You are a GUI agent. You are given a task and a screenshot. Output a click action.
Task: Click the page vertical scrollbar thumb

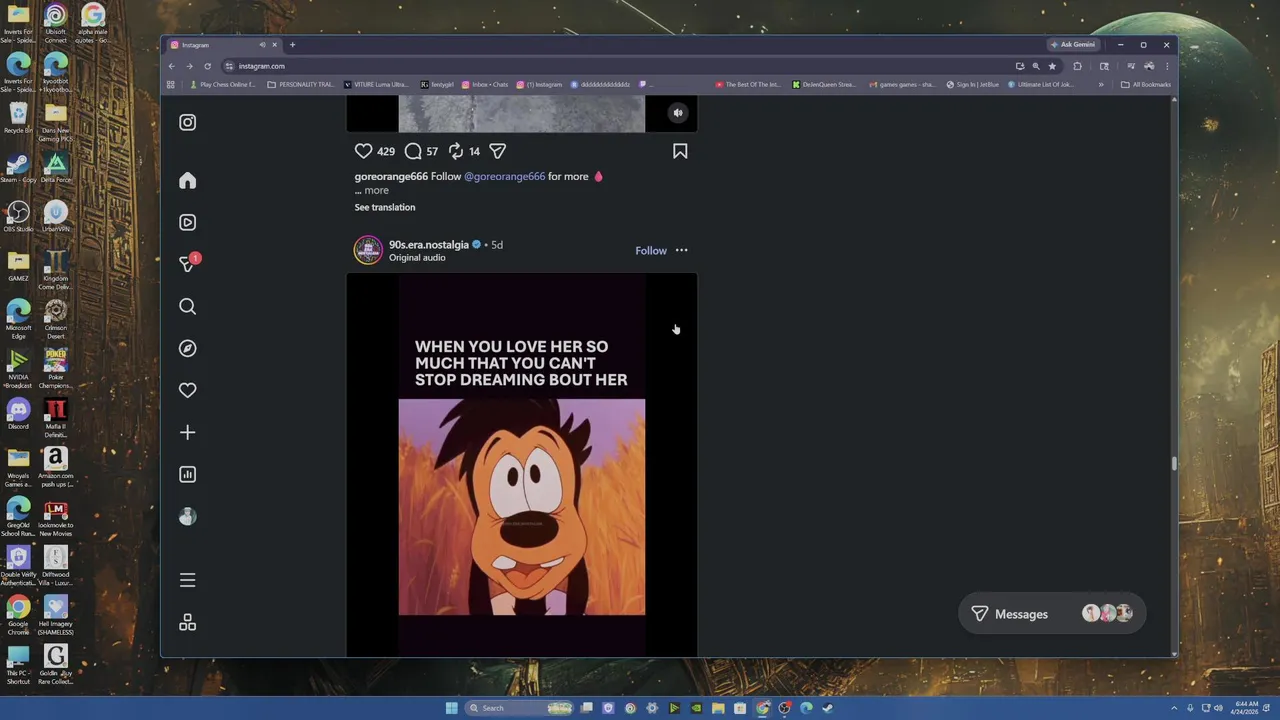1174,463
